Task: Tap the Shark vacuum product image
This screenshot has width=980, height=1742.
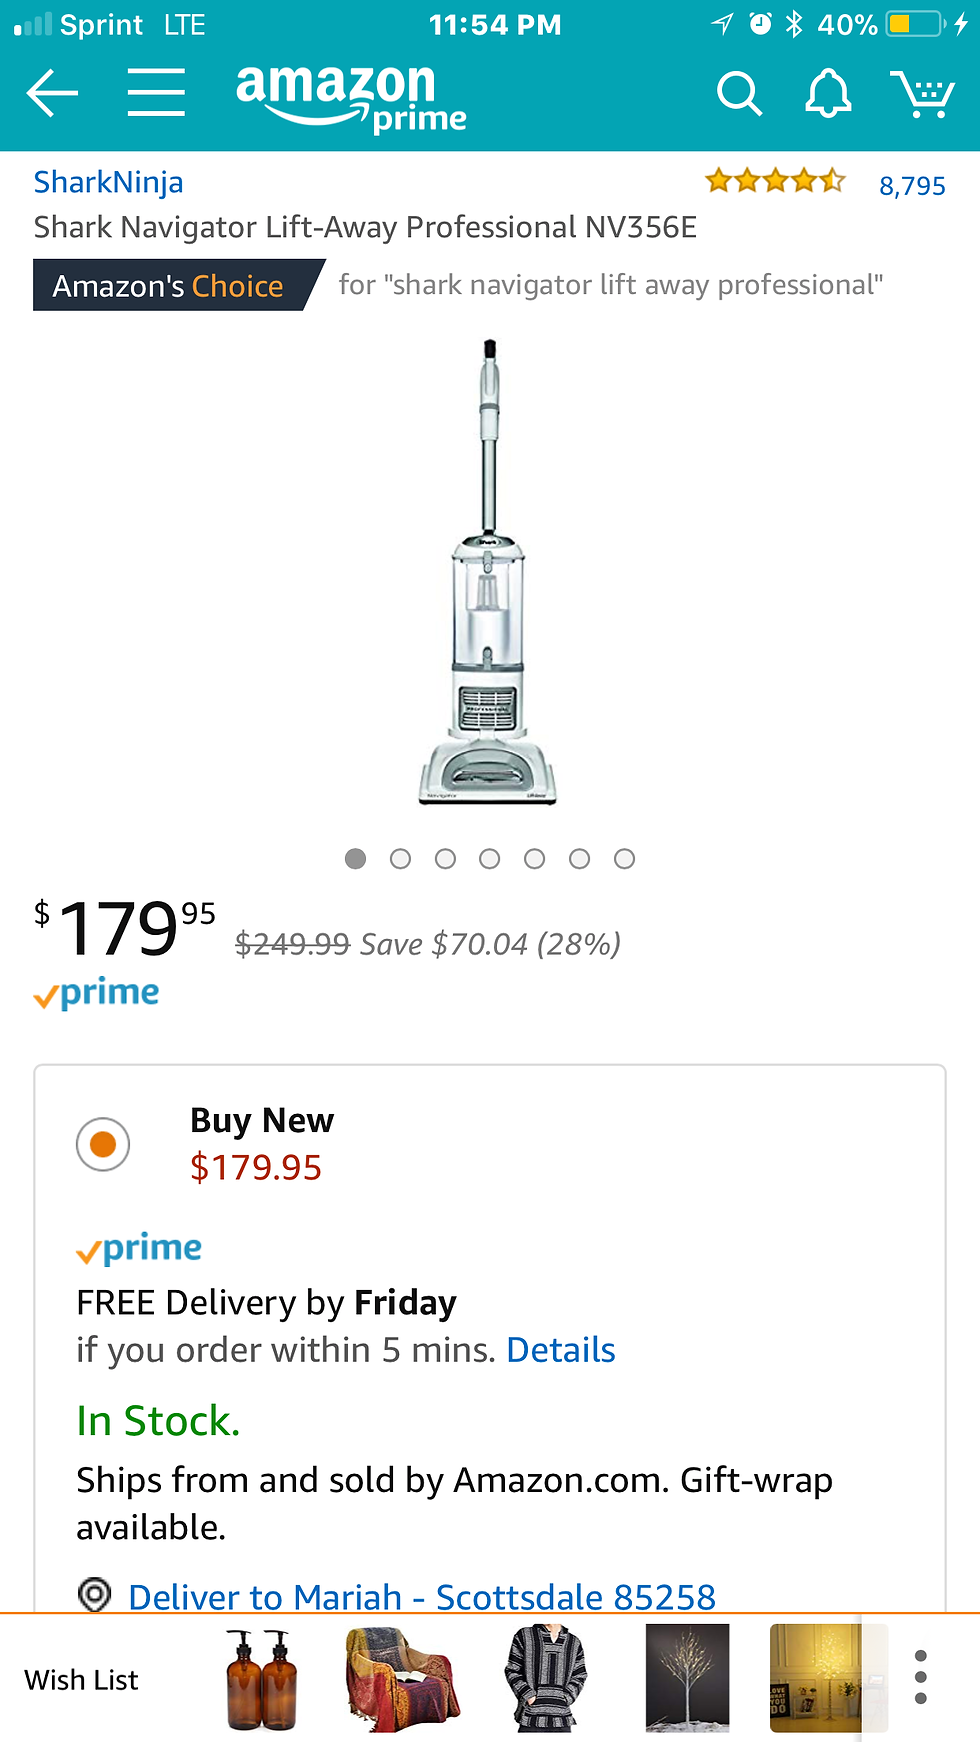Action: [x=488, y=572]
